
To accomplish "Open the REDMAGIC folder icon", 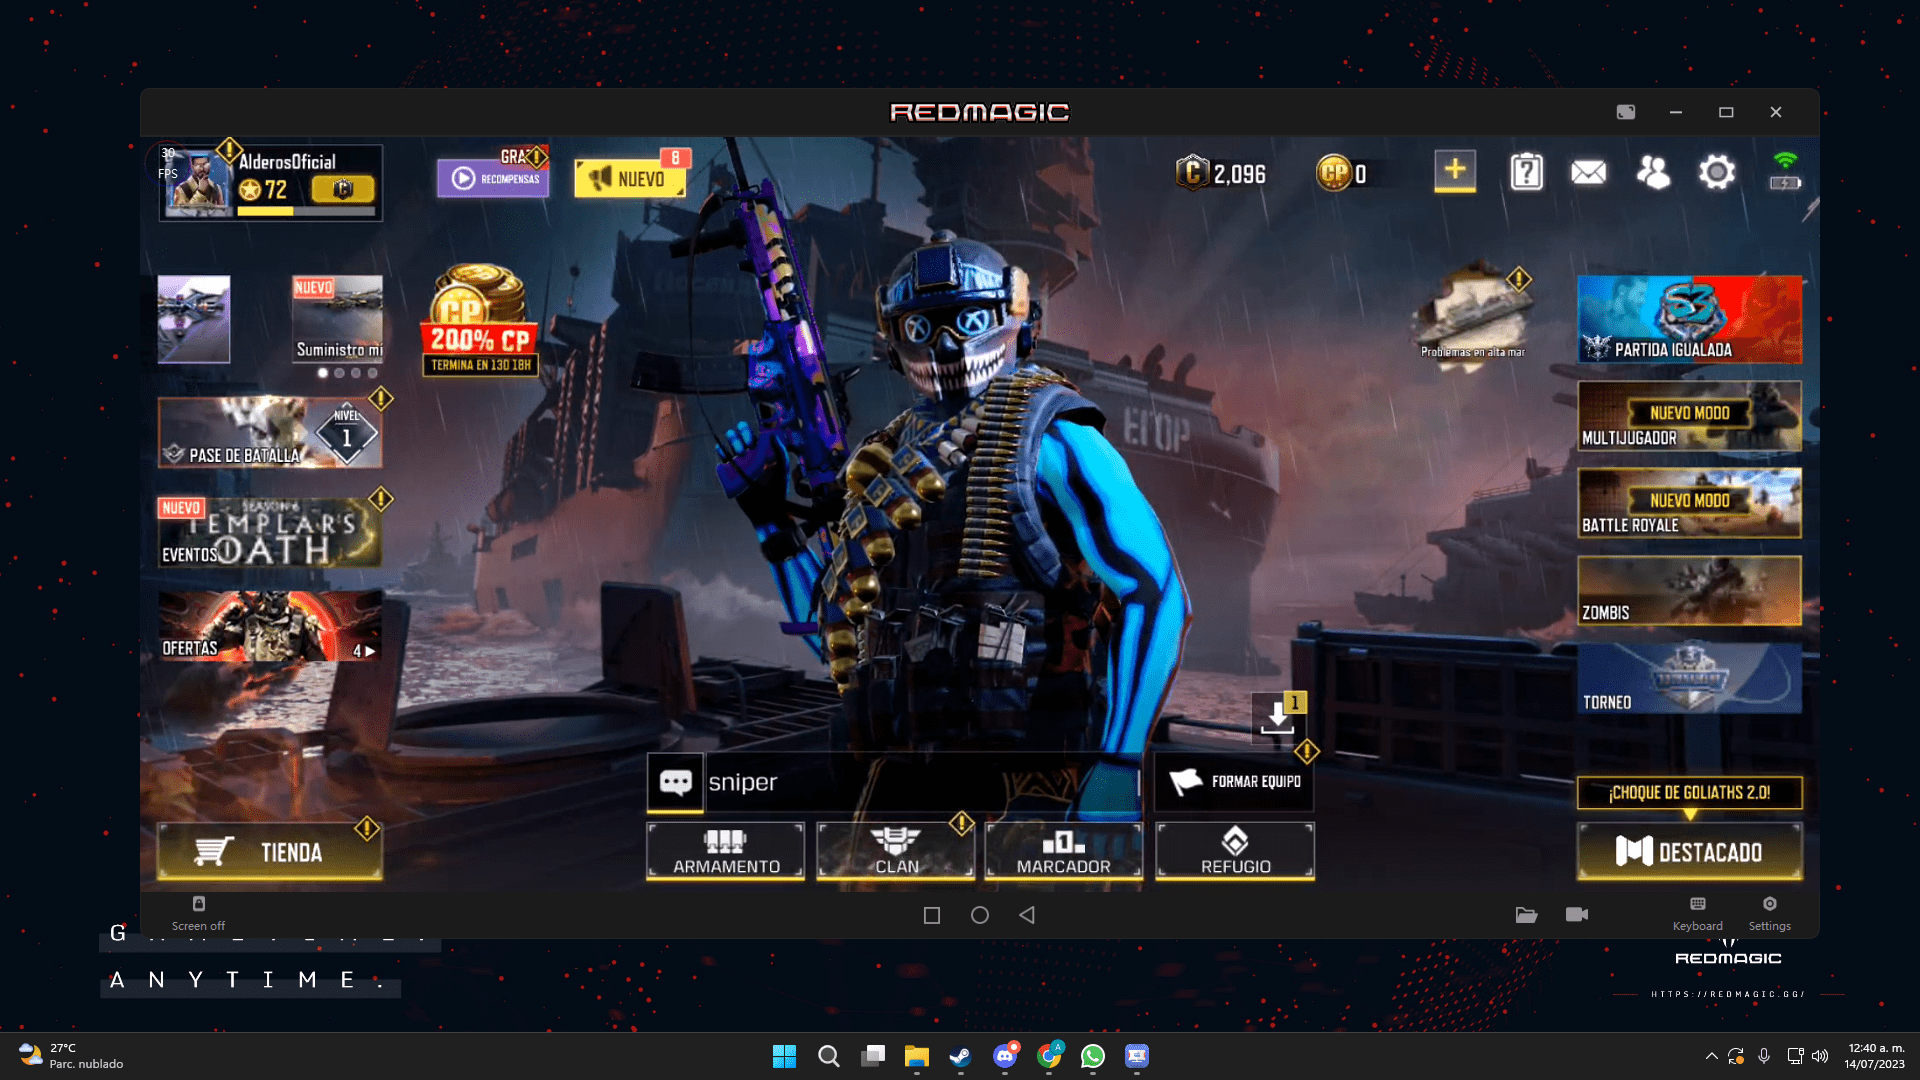I will click(x=1526, y=915).
